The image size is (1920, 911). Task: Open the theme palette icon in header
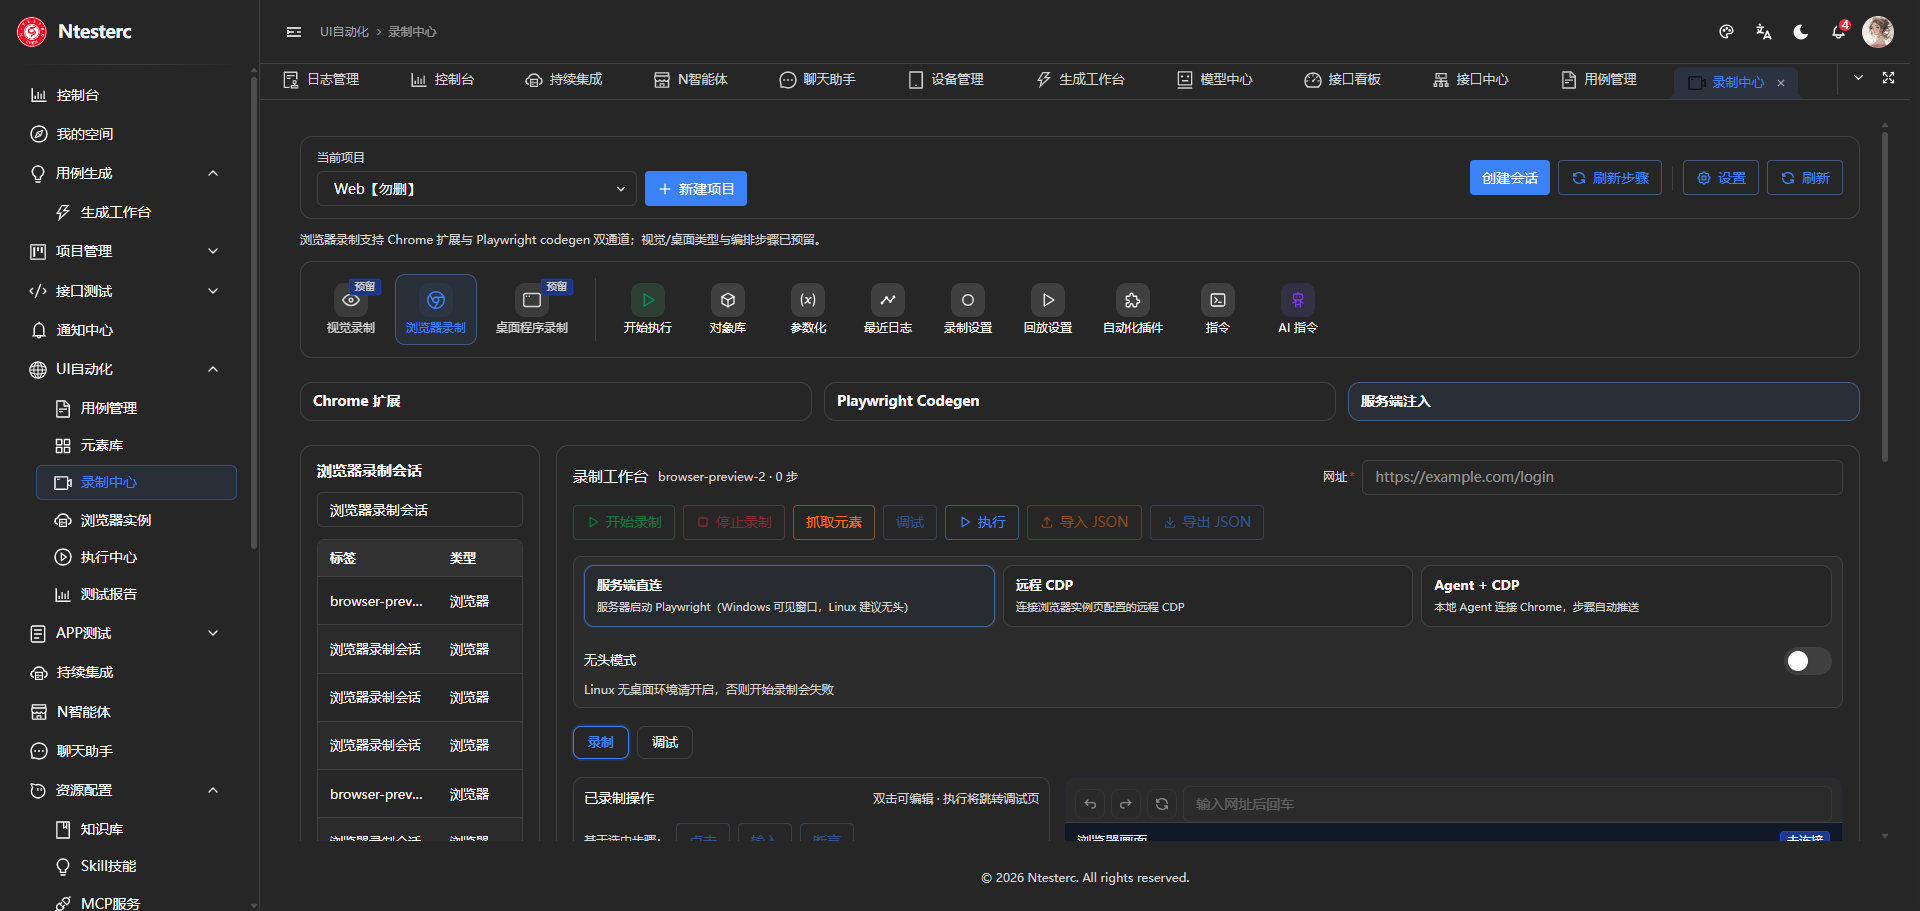(1726, 32)
